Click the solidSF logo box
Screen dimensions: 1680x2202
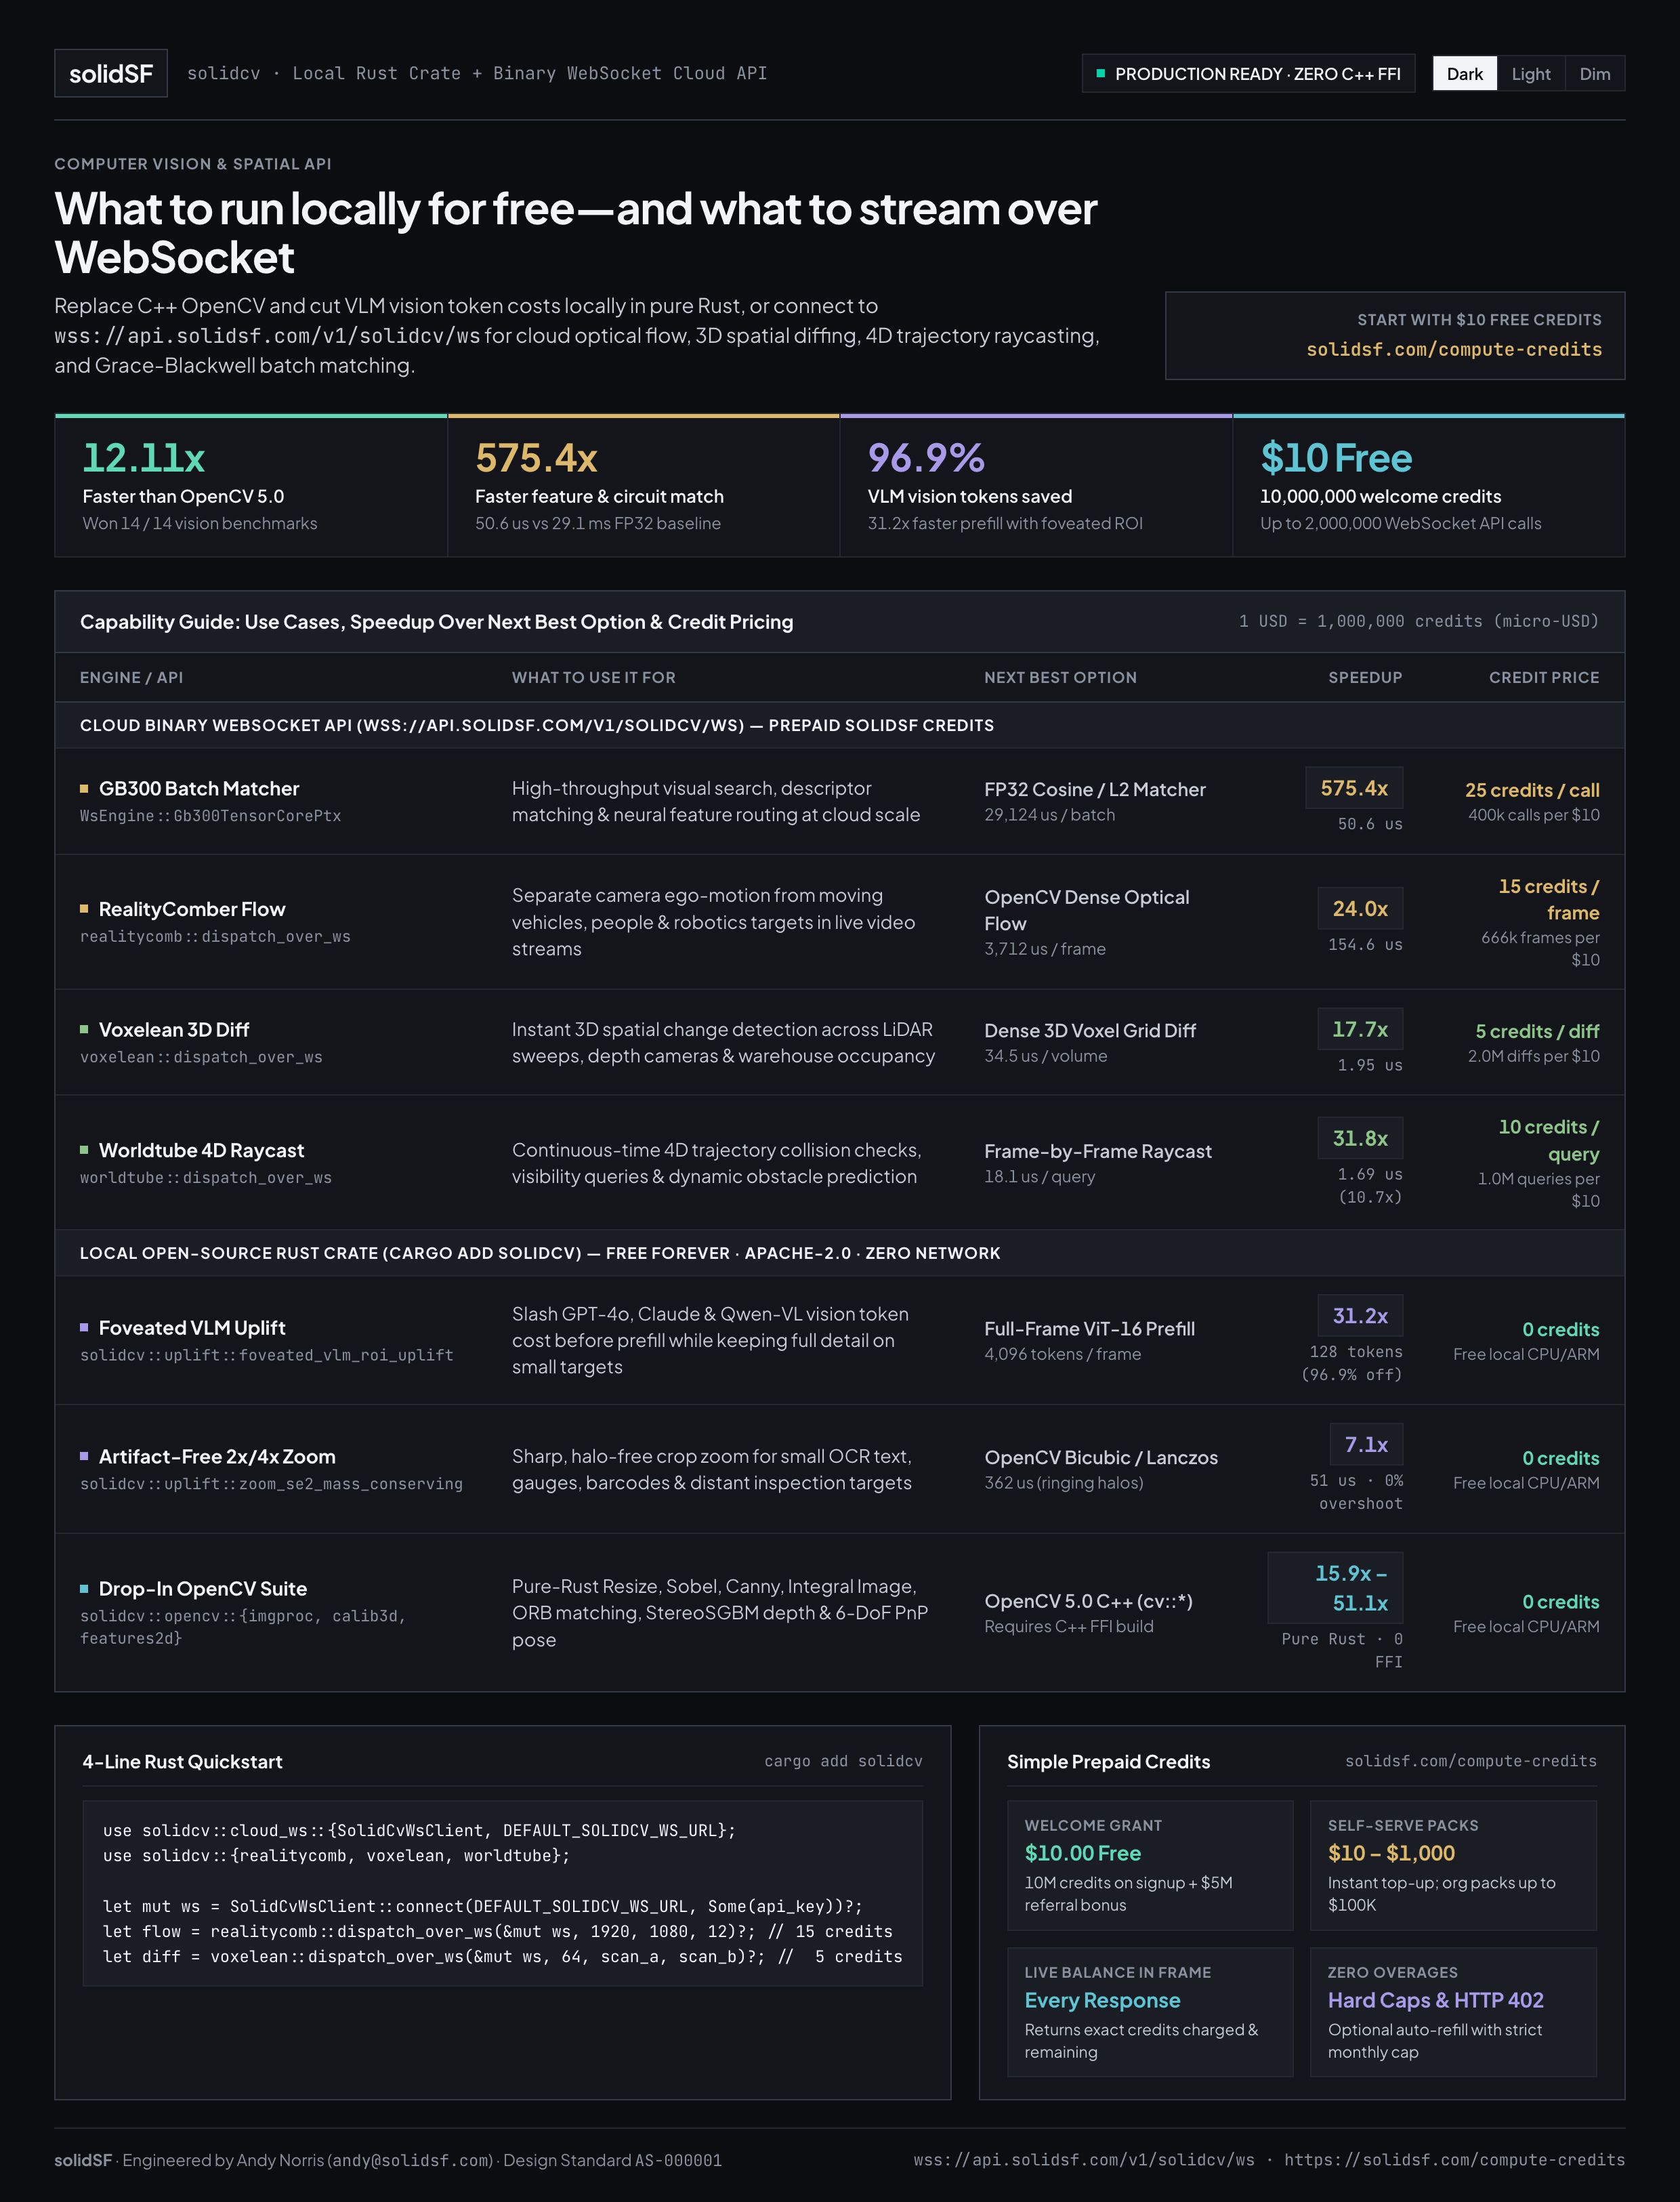111,74
